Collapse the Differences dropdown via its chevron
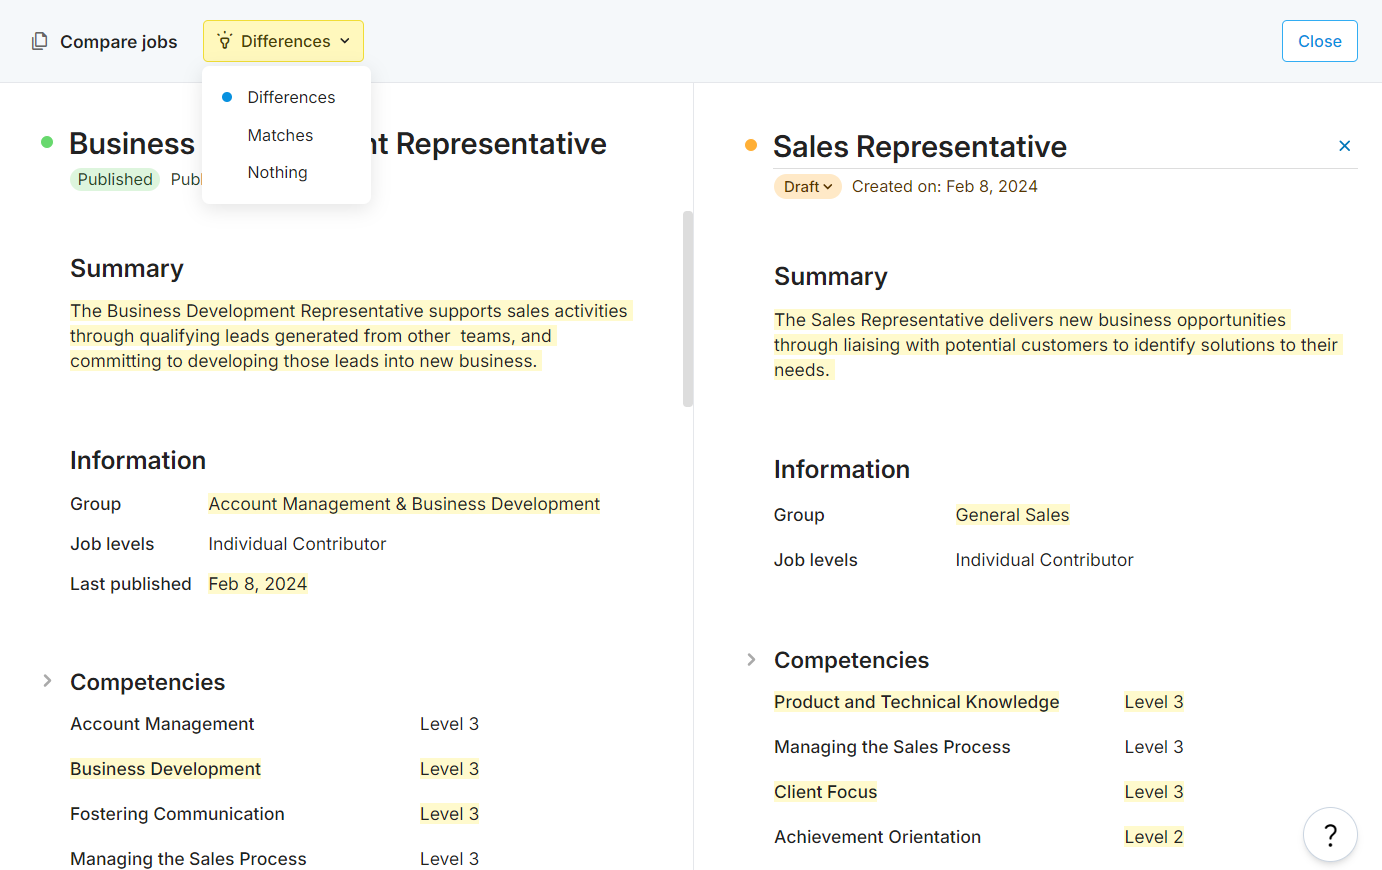 344,41
